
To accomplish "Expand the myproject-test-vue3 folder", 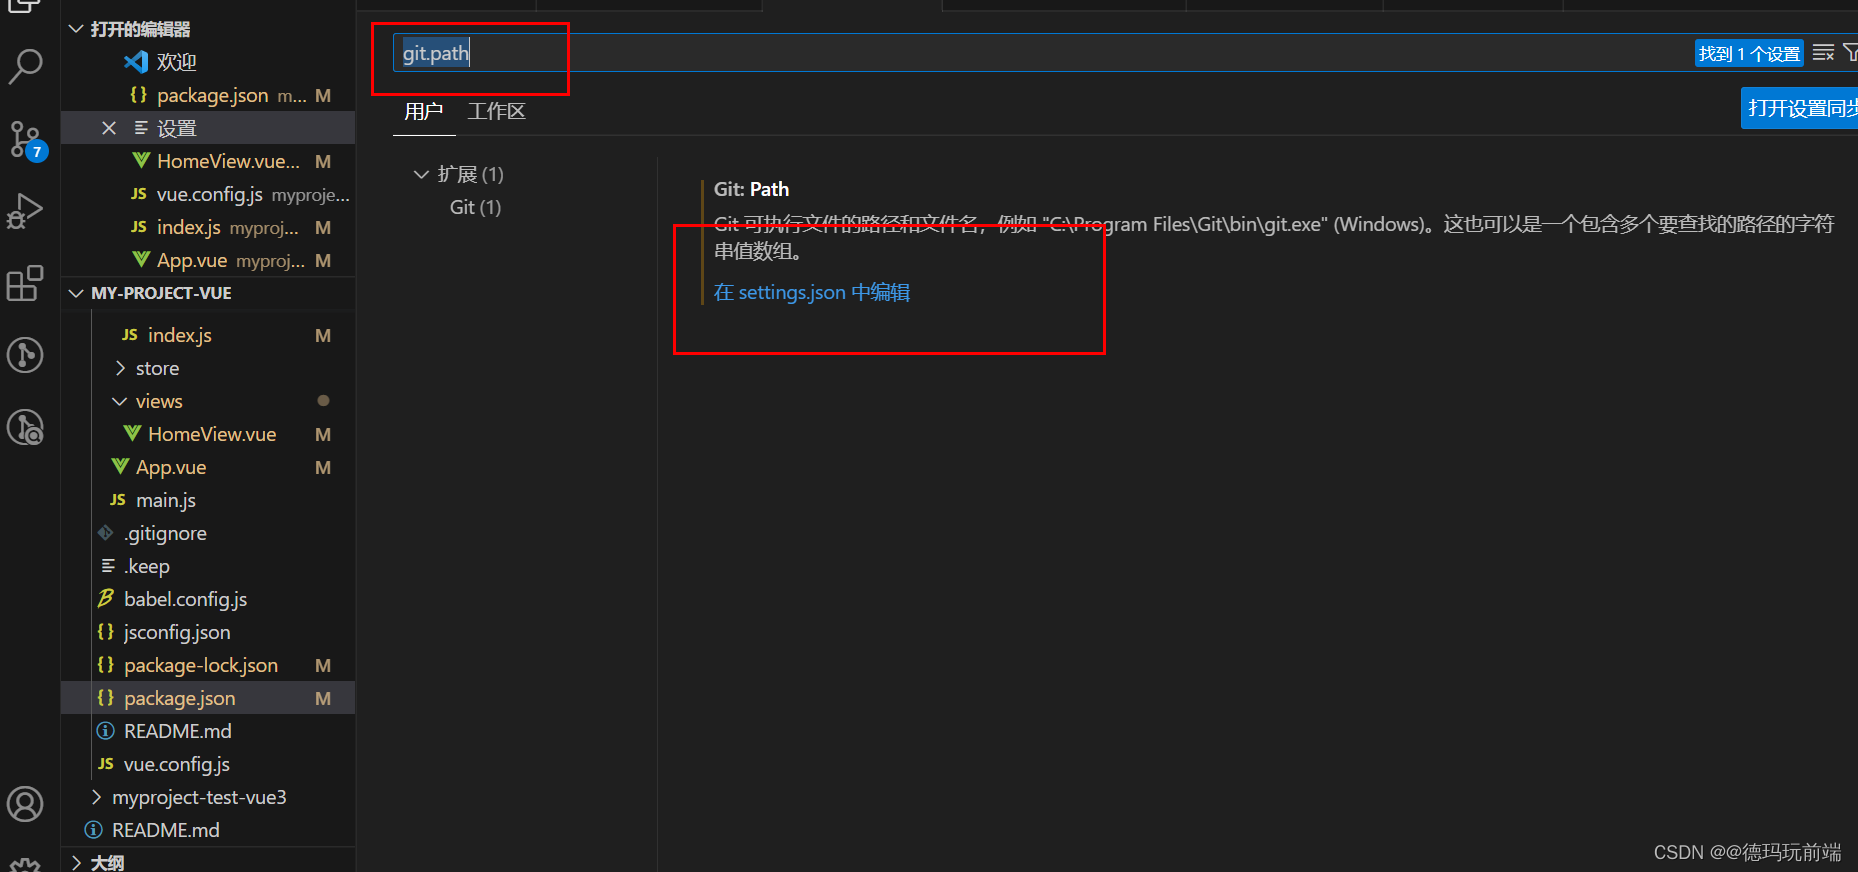I will [x=208, y=797].
